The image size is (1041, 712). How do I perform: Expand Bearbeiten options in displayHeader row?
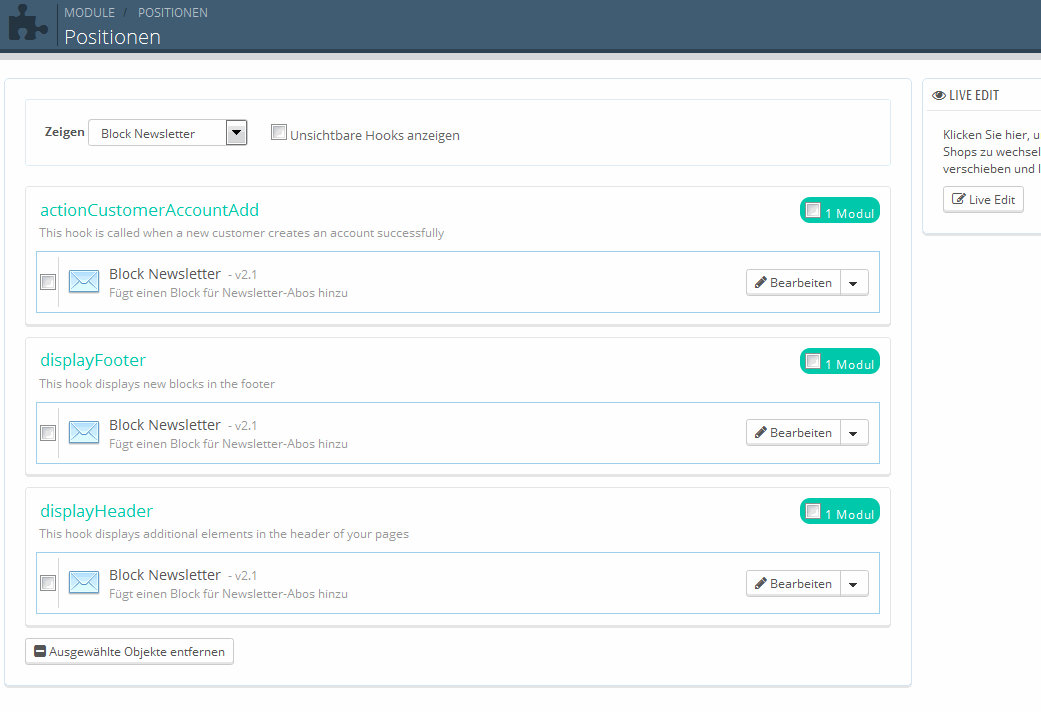(854, 584)
